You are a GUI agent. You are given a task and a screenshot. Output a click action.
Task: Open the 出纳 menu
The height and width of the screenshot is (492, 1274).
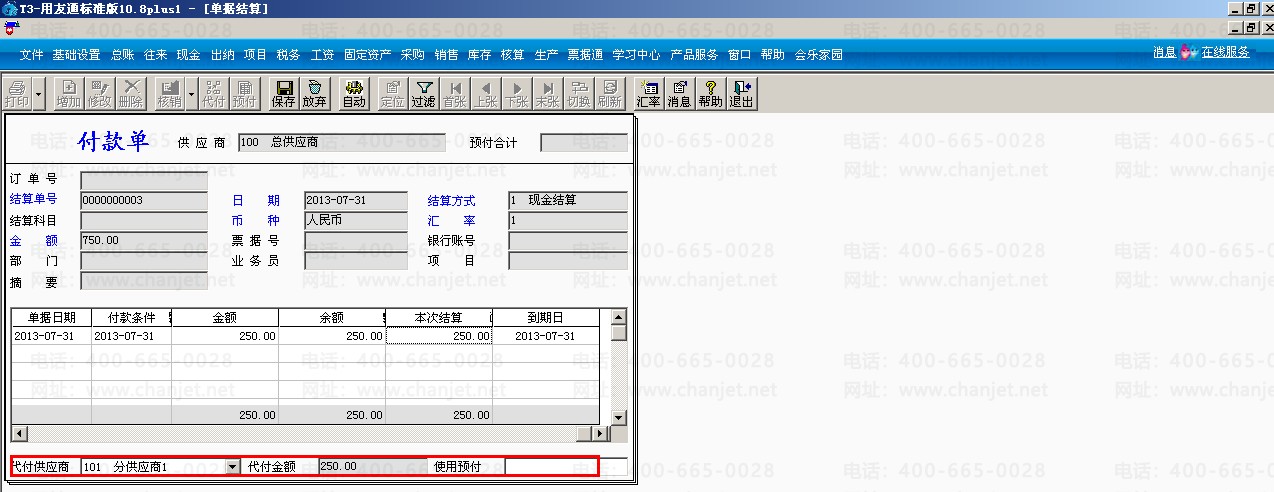pyautogui.click(x=222, y=55)
